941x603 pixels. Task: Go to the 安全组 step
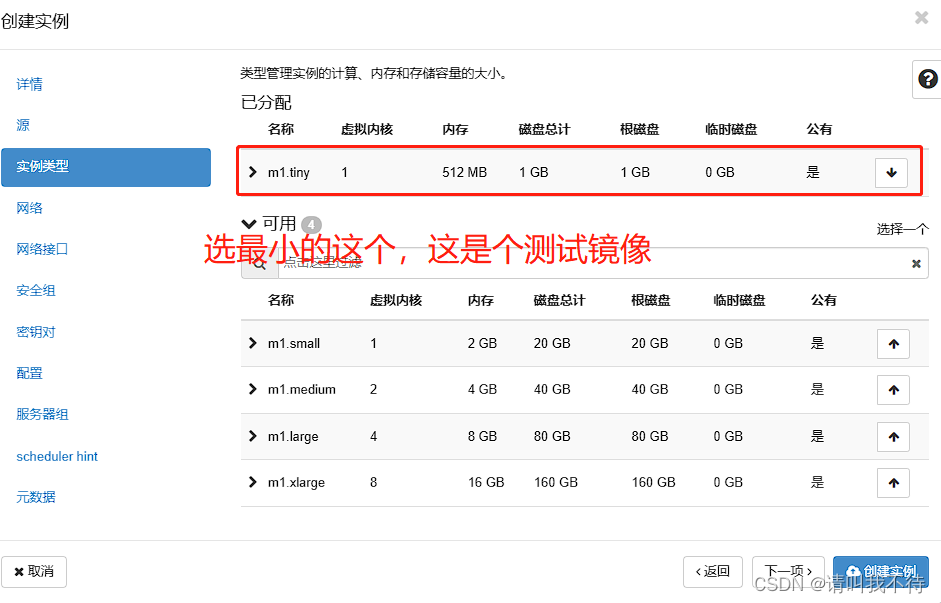(34, 290)
